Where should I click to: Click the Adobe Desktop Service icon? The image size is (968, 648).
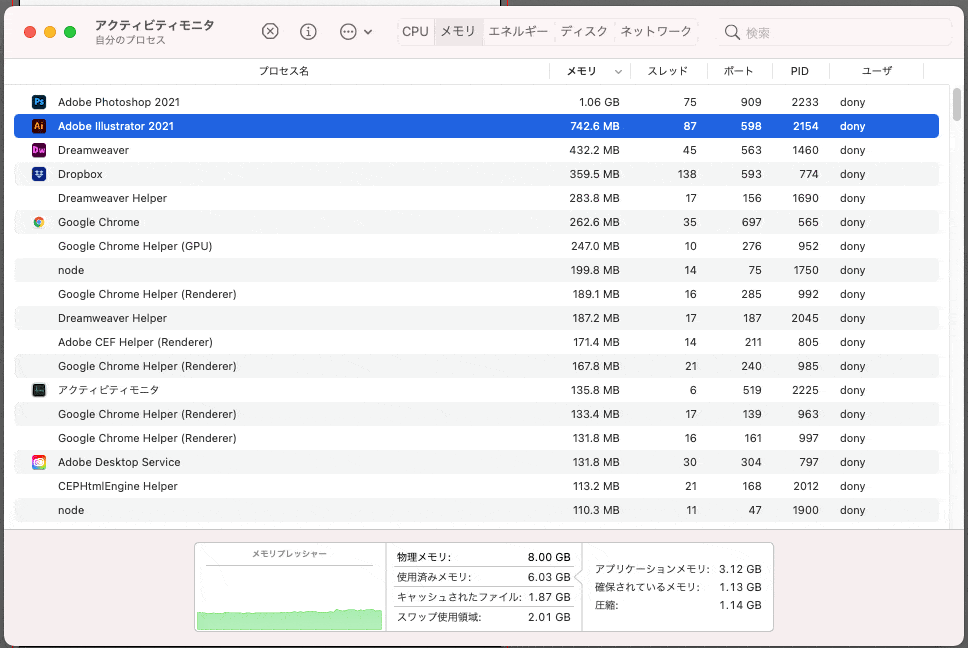pyautogui.click(x=39, y=462)
